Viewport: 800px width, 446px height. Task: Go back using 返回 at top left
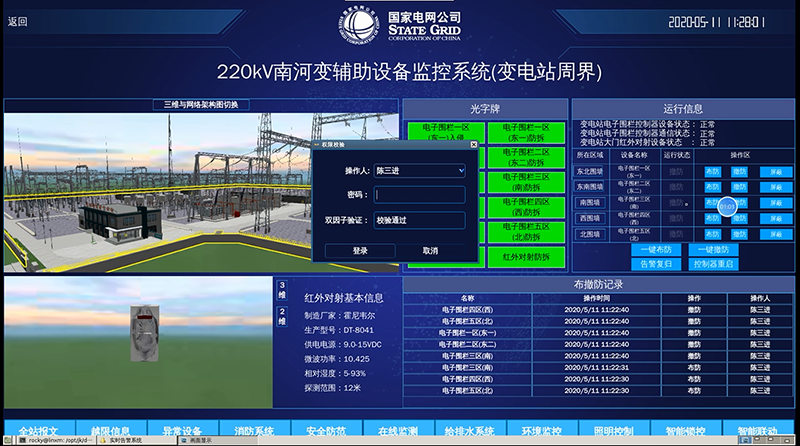17,20
